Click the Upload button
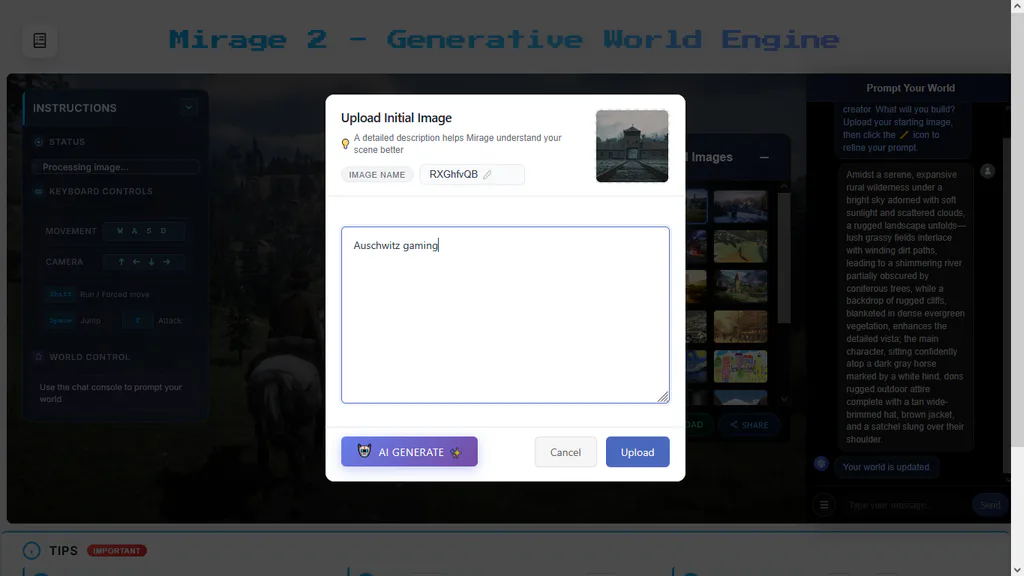 (x=637, y=452)
